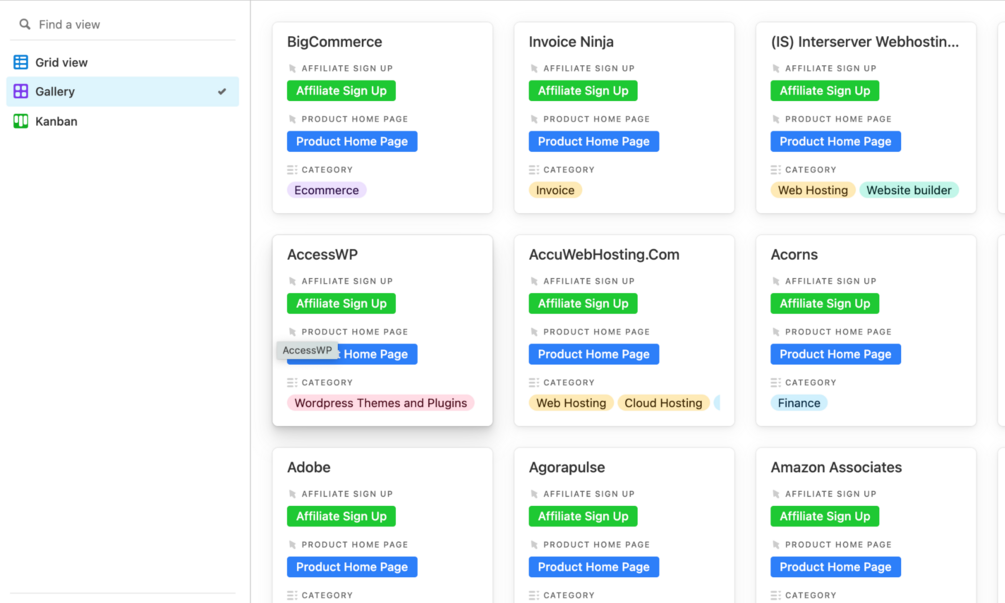
Task: Open the AccessWP card title
Action: (322, 254)
